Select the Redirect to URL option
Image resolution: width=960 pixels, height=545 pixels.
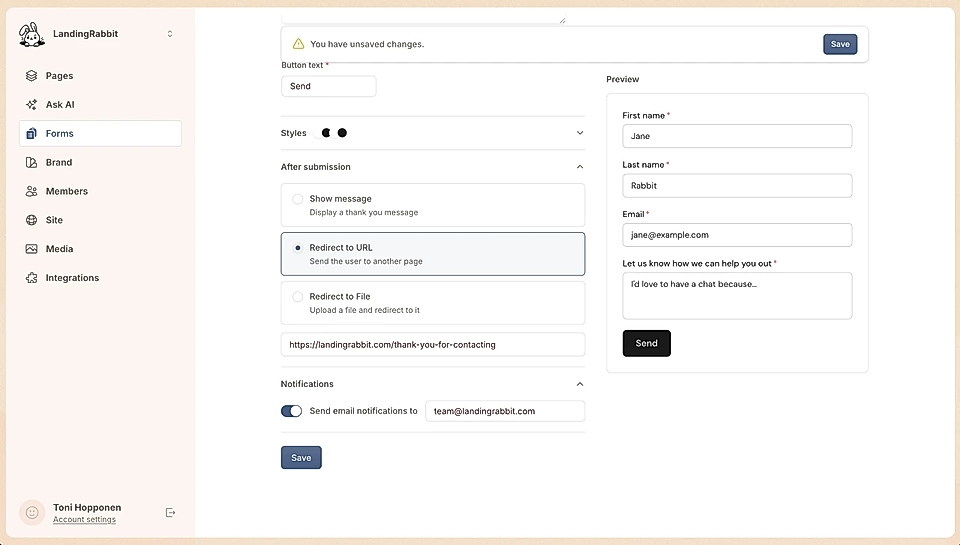pyautogui.click(x=433, y=254)
